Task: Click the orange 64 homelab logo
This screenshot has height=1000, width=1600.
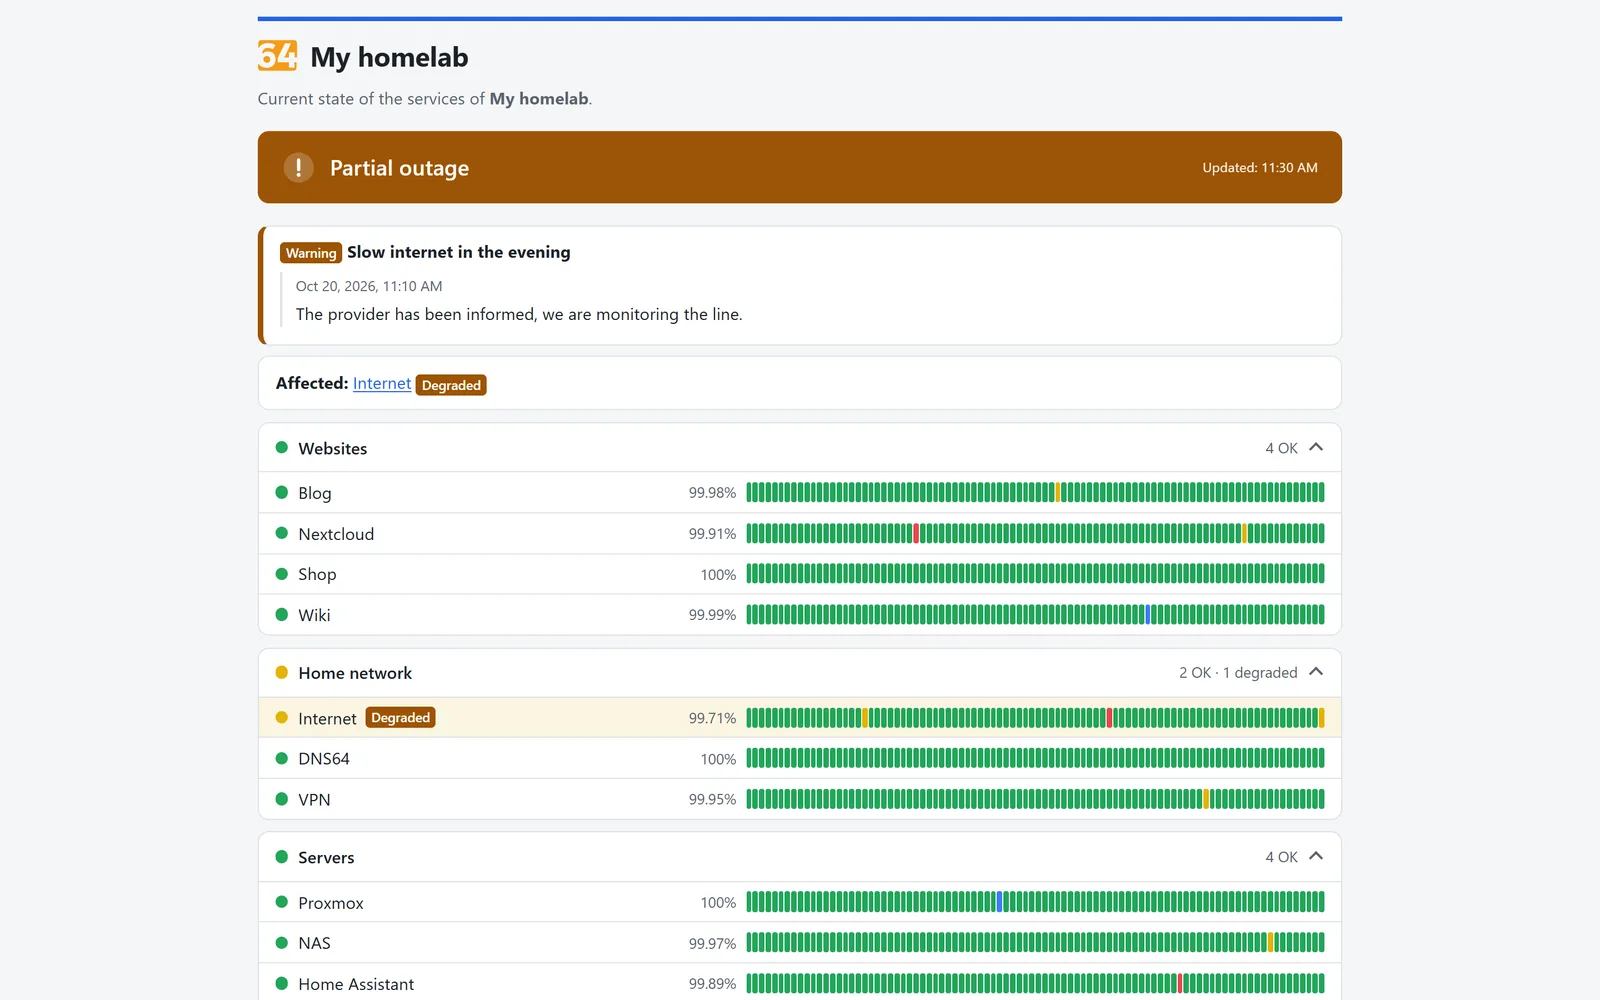Action: click(x=277, y=56)
